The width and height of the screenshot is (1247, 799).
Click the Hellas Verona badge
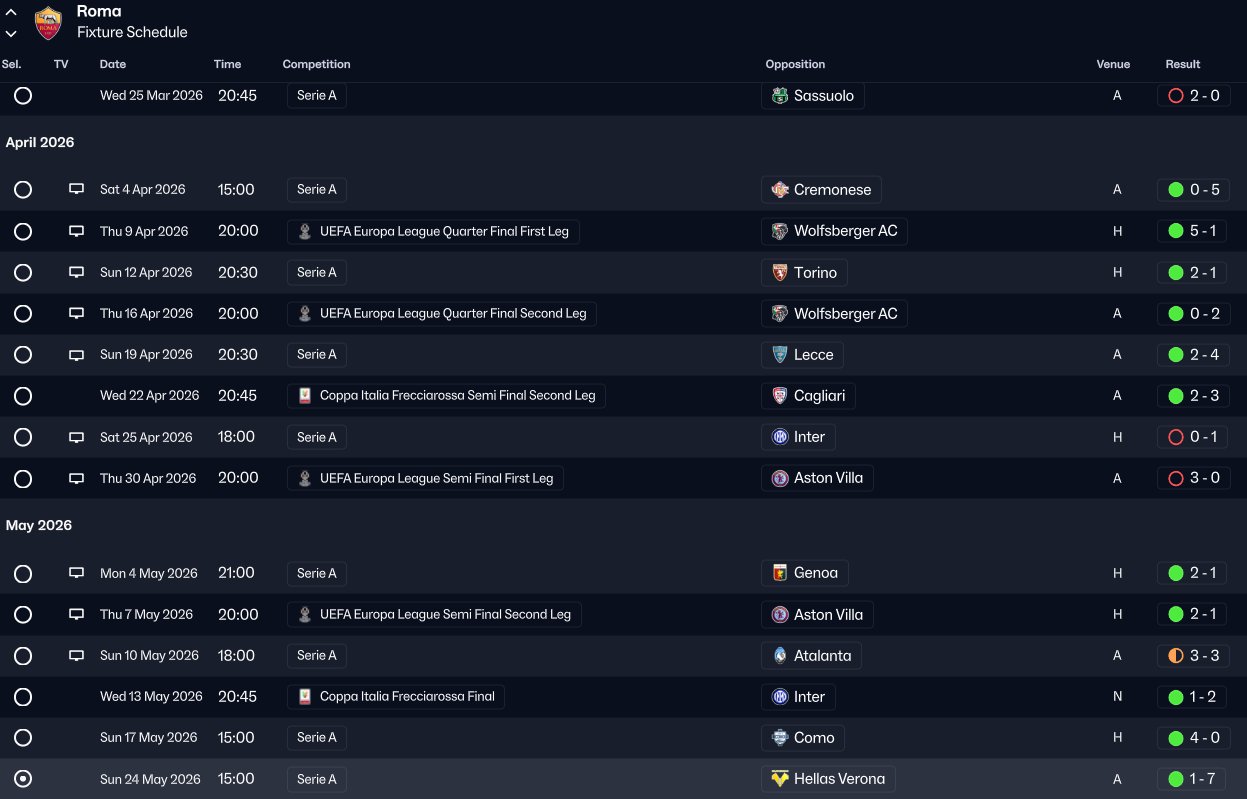tap(781, 779)
